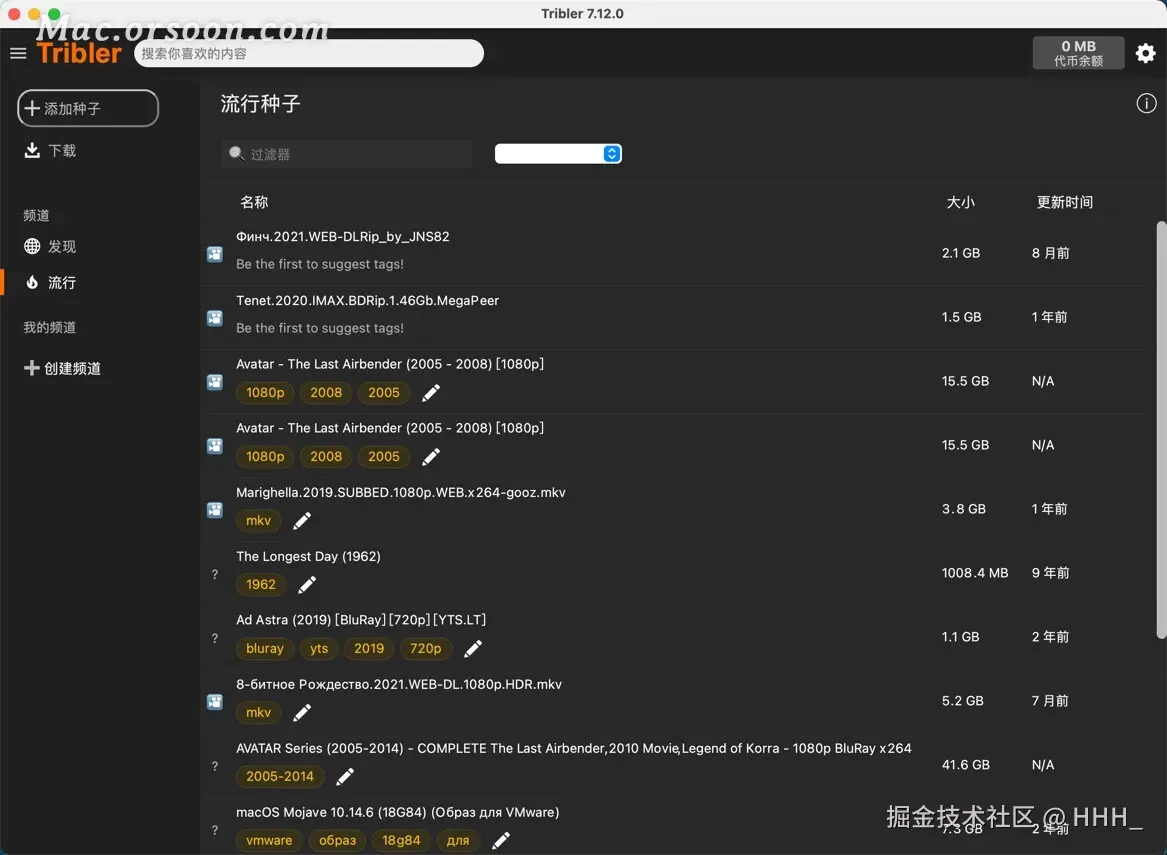Edit tags of Ad Astra pencil icon
Screen dimensions: 1167x855
pyautogui.click(x=473, y=649)
